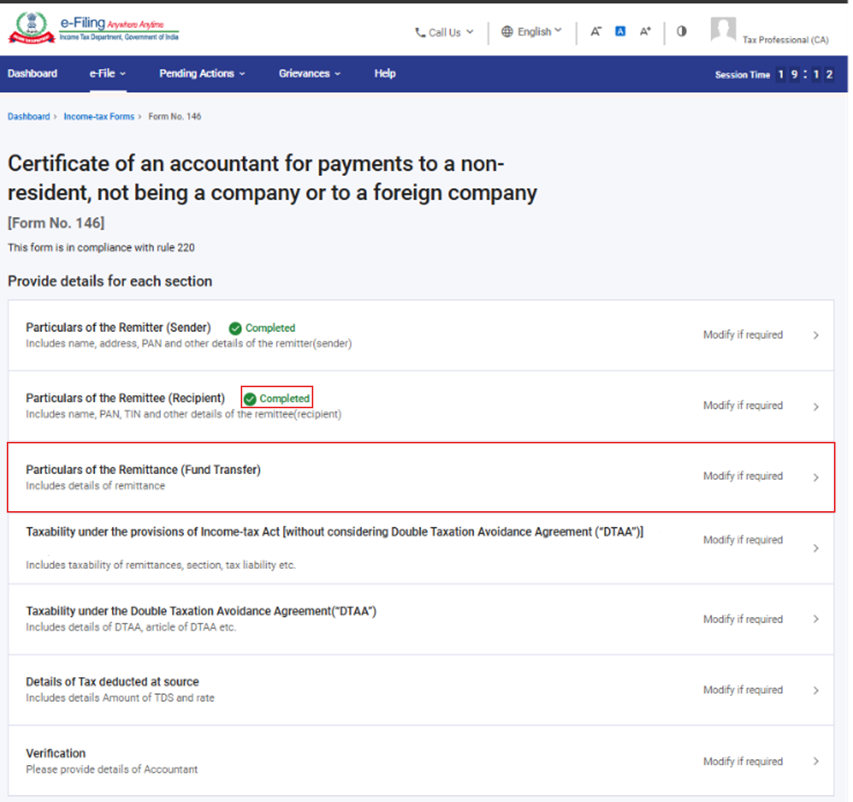
Task: Decrease font size with small A icon
Action: [595, 32]
